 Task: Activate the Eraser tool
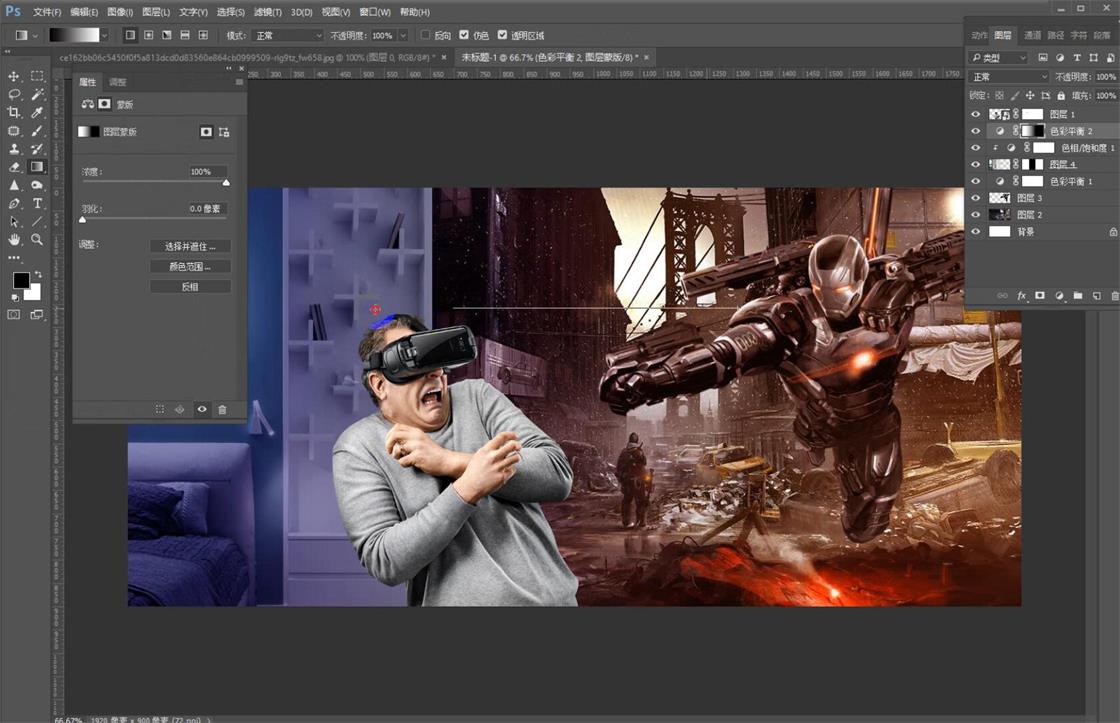[x=14, y=167]
